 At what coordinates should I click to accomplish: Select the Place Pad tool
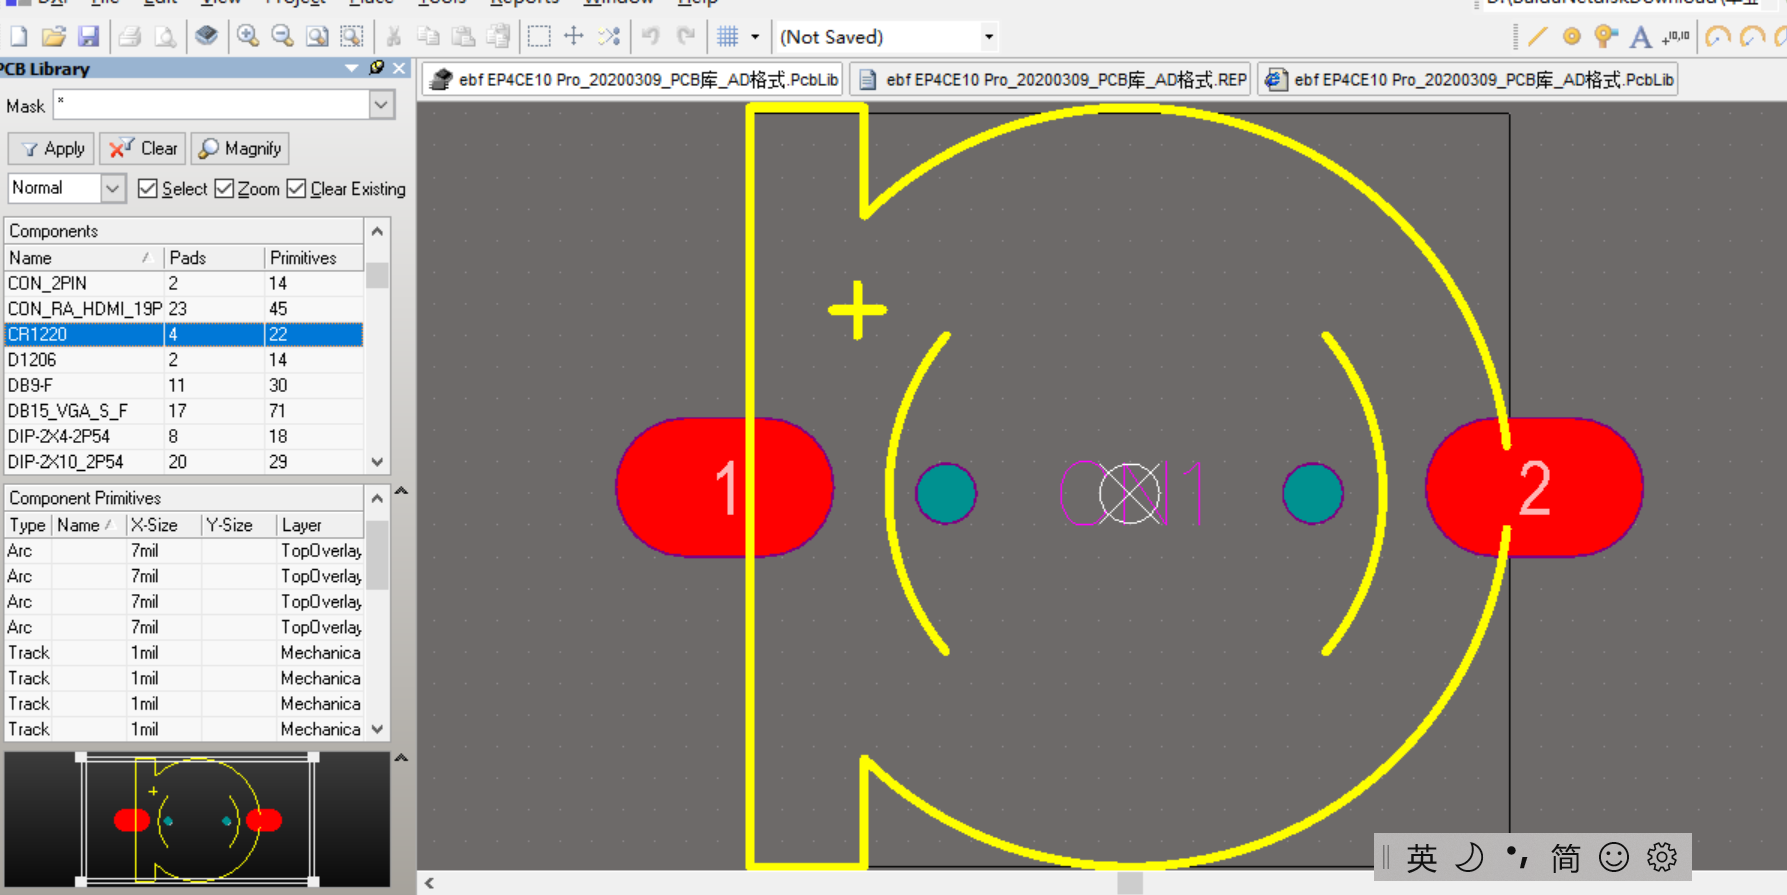(1572, 37)
